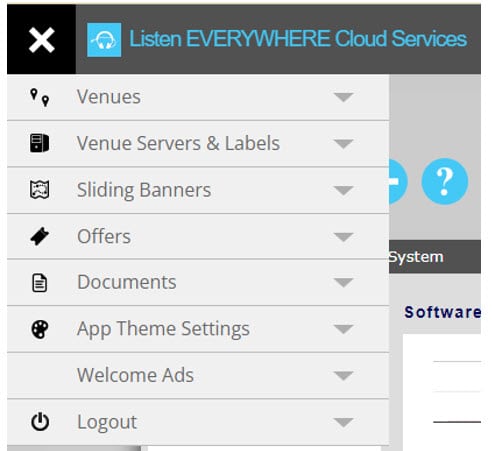Click the blue question mark help button

(x=445, y=182)
